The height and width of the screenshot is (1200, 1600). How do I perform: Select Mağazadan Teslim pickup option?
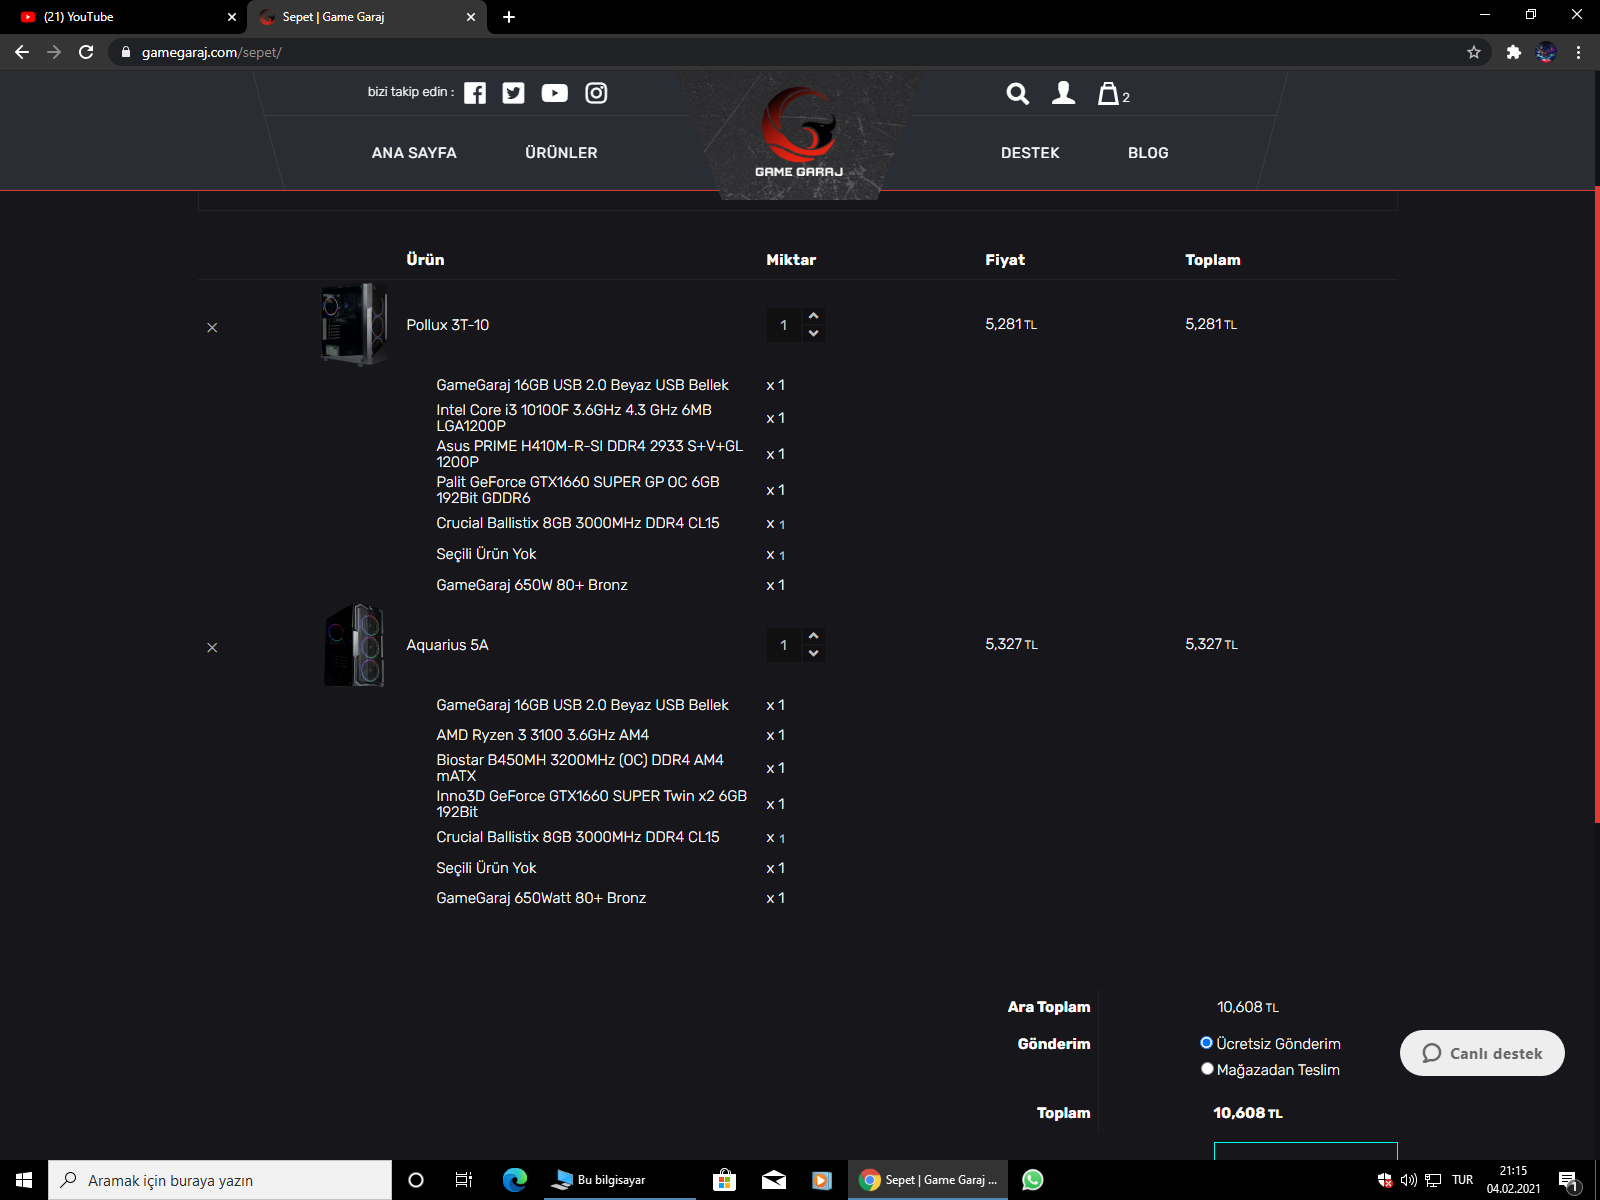click(x=1207, y=1069)
